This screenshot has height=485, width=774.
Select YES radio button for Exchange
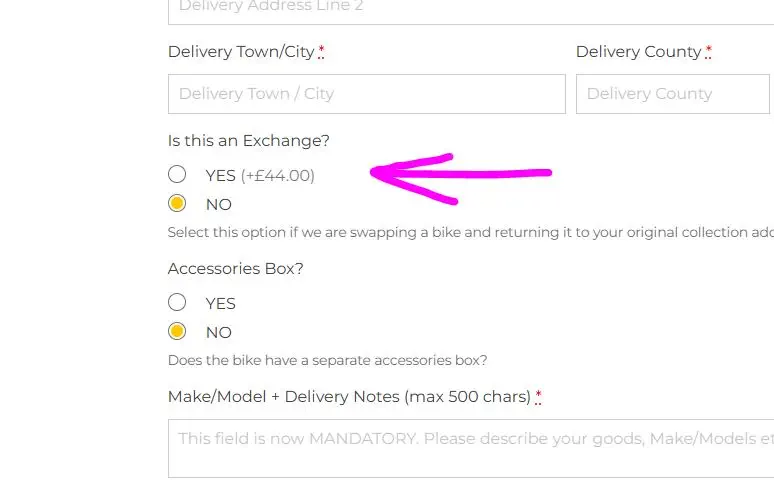pos(178,174)
